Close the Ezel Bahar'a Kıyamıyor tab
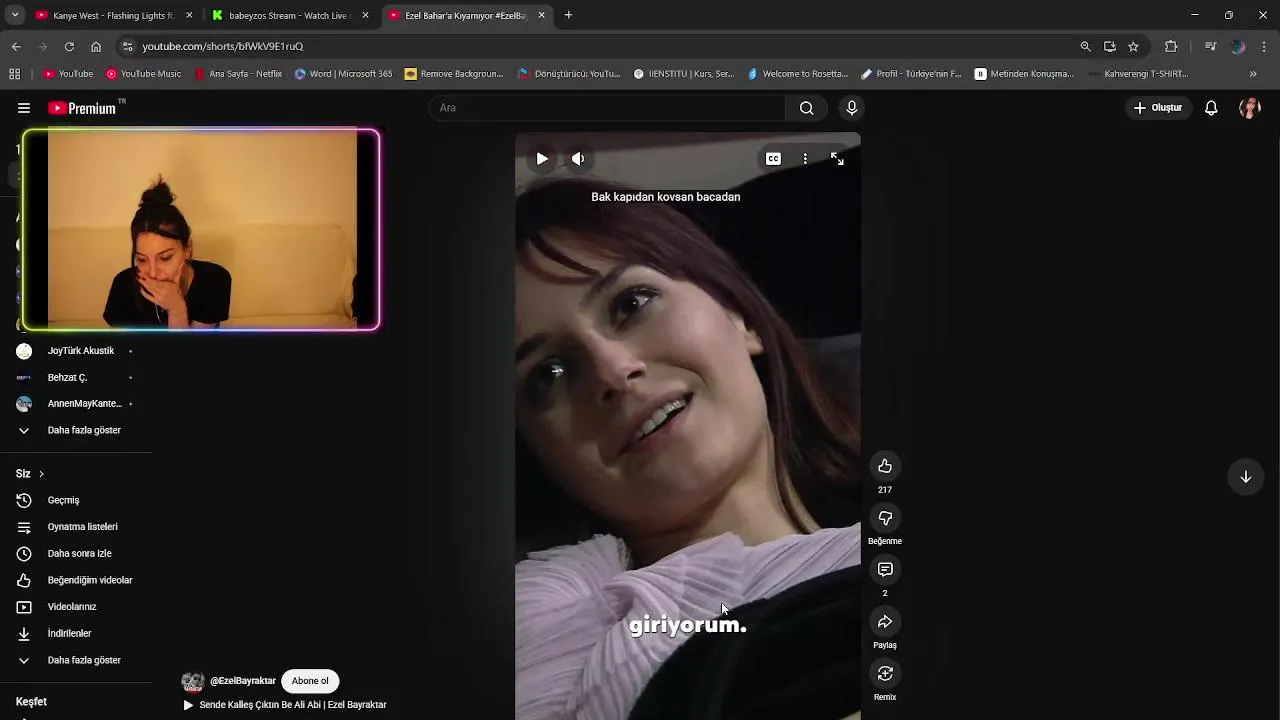Viewport: 1280px width, 720px height. pyautogui.click(x=541, y=15)
